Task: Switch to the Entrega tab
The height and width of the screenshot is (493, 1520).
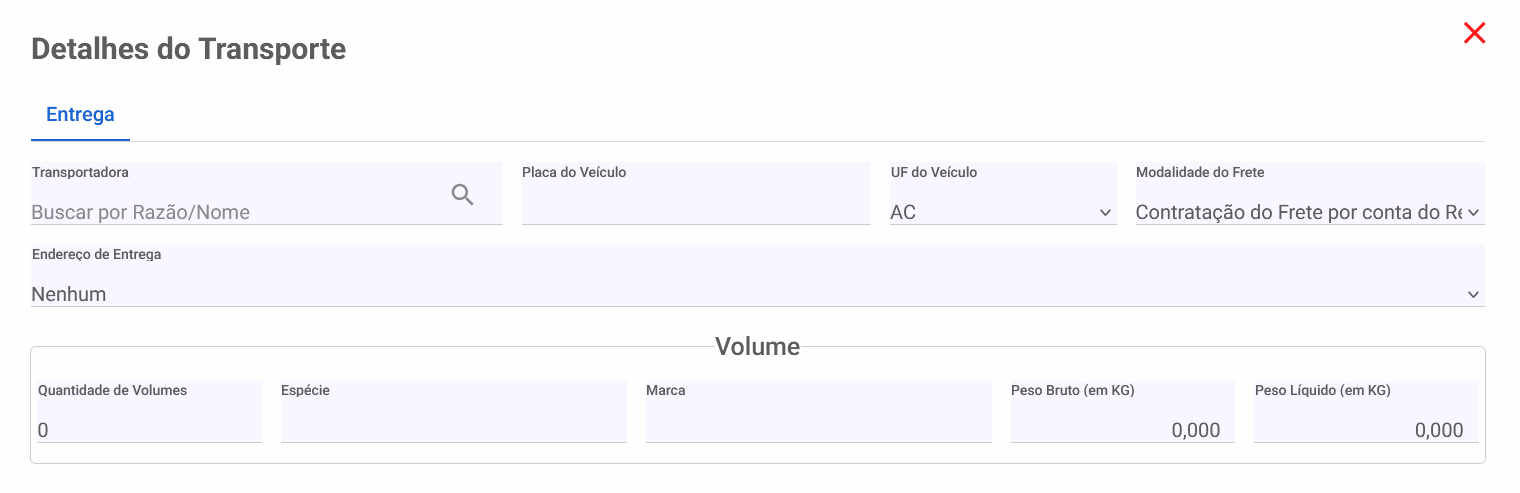Action: tap(80, 114)
